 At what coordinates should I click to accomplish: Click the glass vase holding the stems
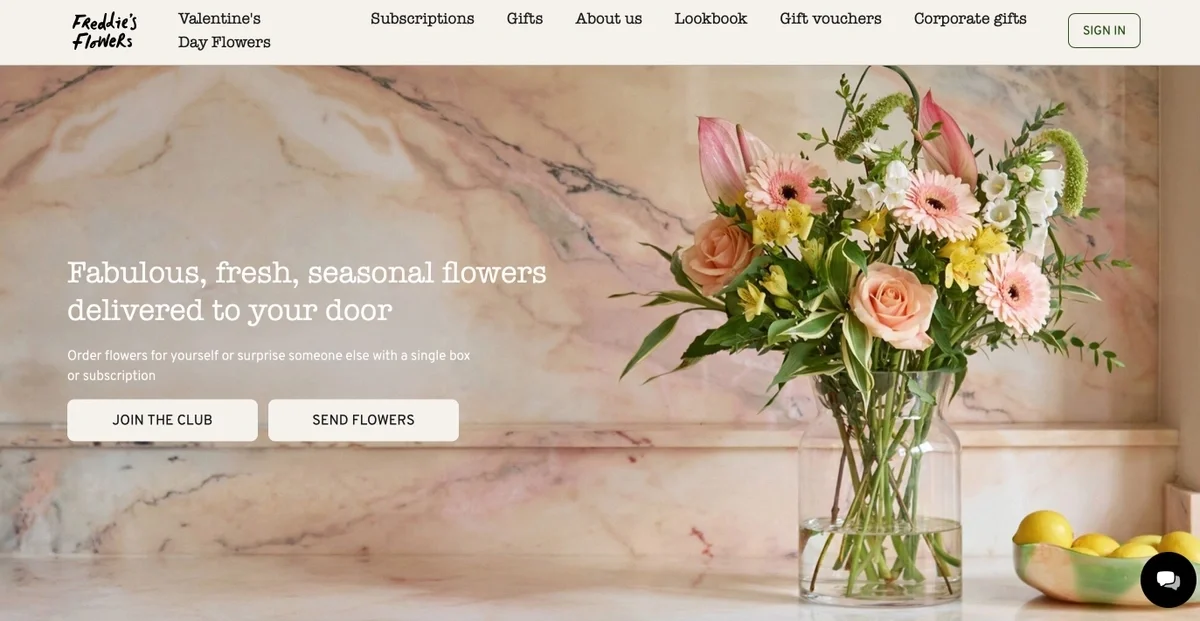point(880,488)
